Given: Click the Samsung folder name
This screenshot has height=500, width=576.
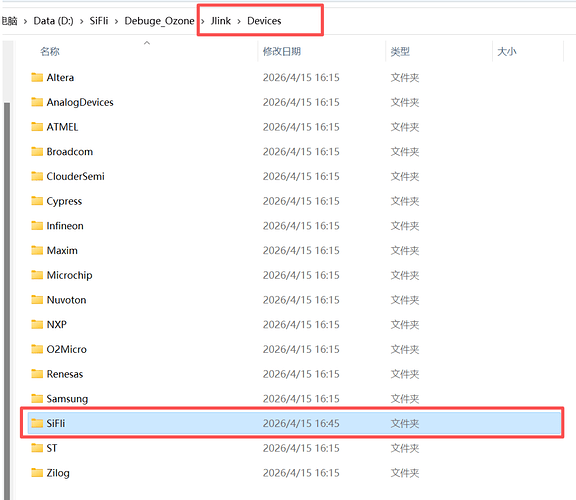Looking at the screenshot, I should click(x=68, y=399).
